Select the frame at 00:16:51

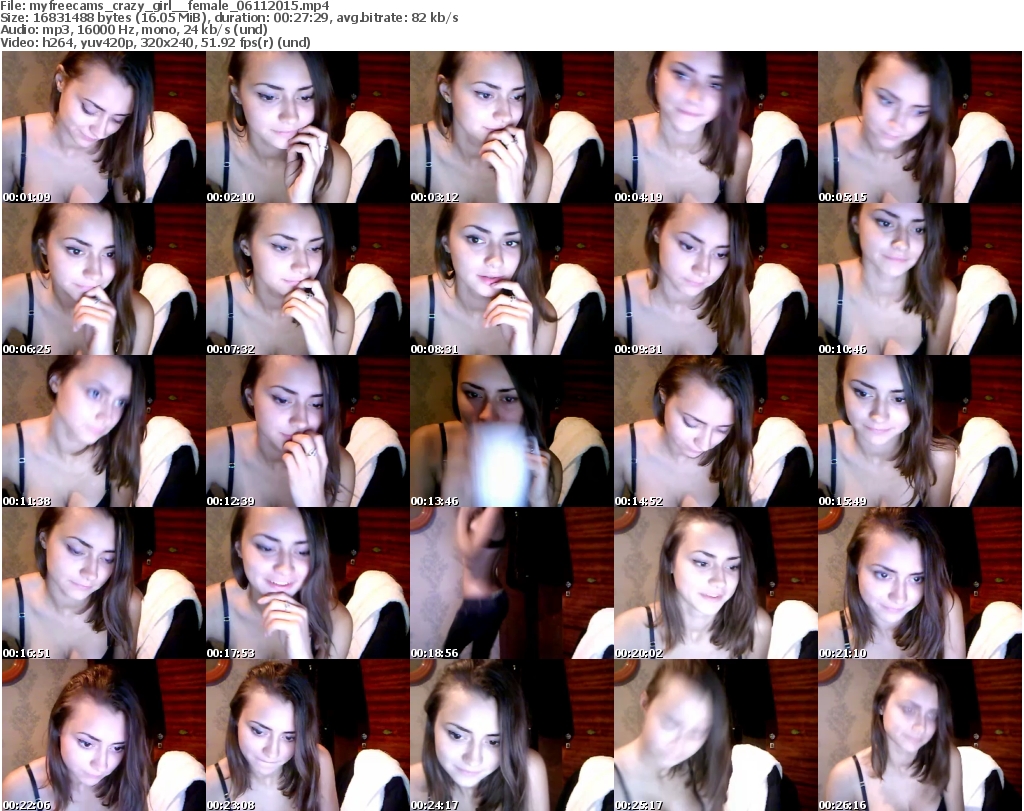click(x=102, y=584)
